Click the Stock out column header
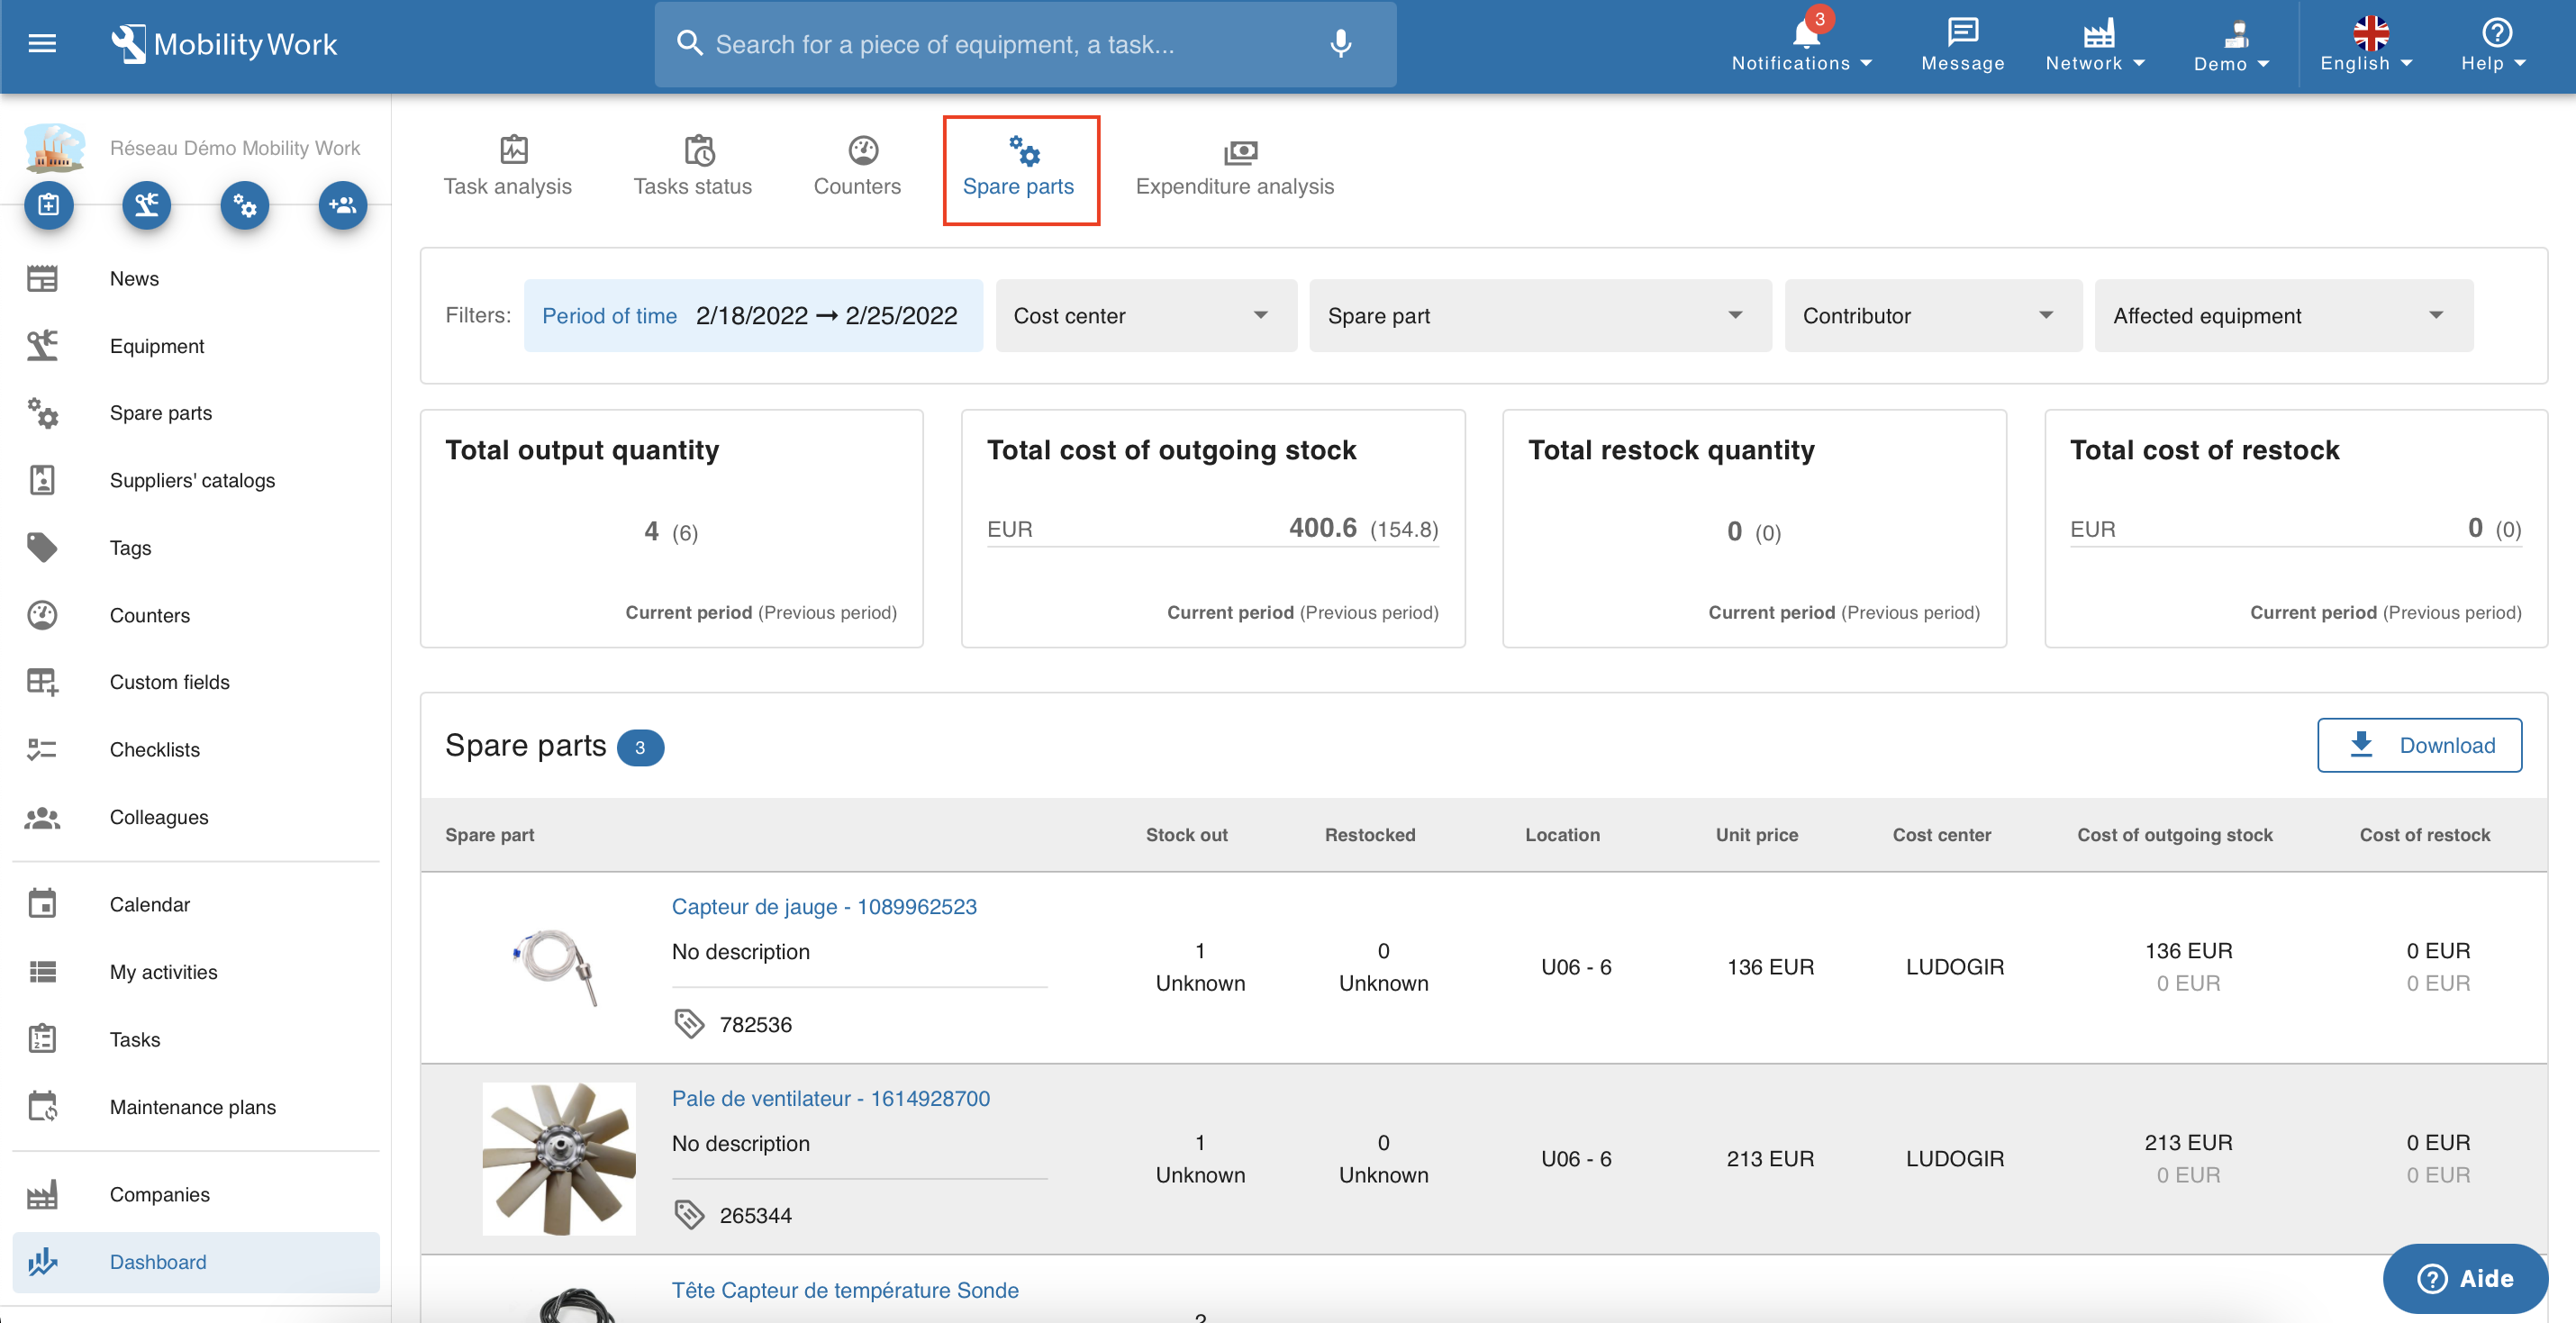 [1186, 834]
